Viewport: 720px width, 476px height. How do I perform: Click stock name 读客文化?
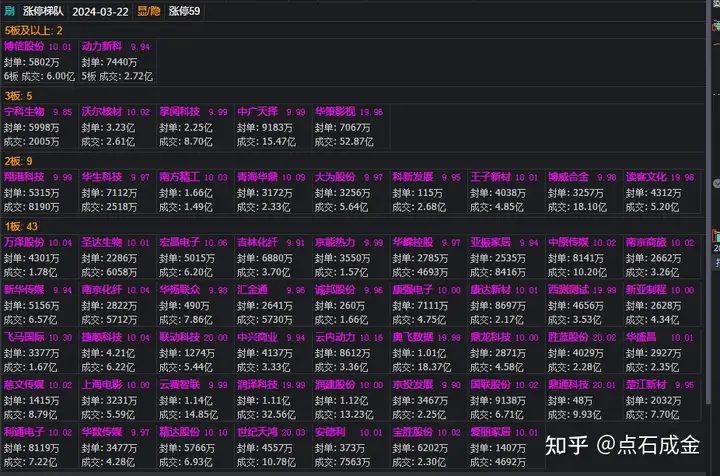coord(646,177)
